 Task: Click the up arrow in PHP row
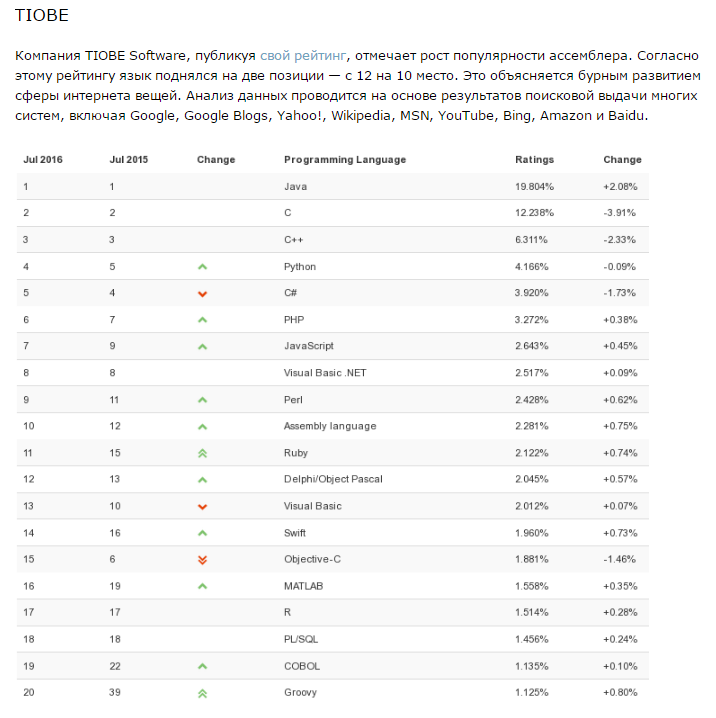tap(202, 320)
